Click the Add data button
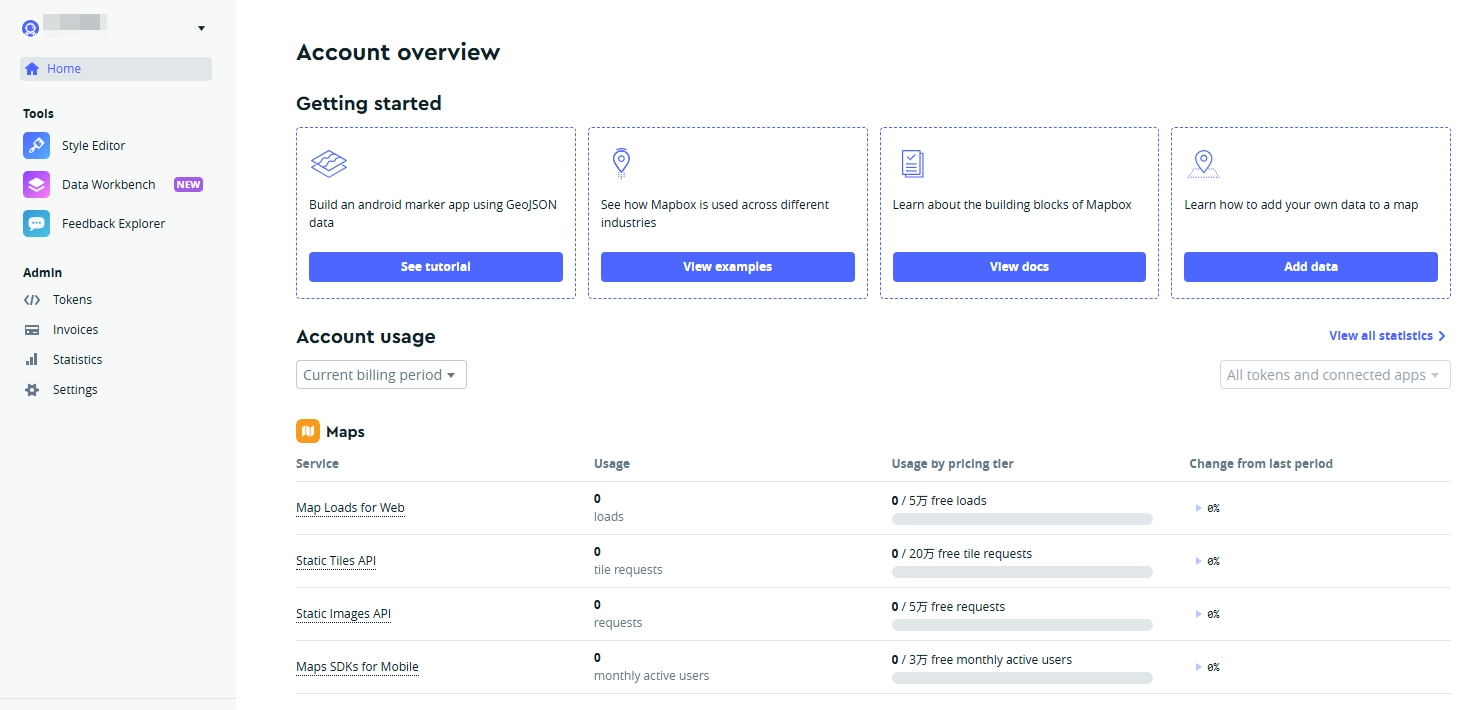Viewport: 1481px width, 710px height. (x=1311, y=267)
